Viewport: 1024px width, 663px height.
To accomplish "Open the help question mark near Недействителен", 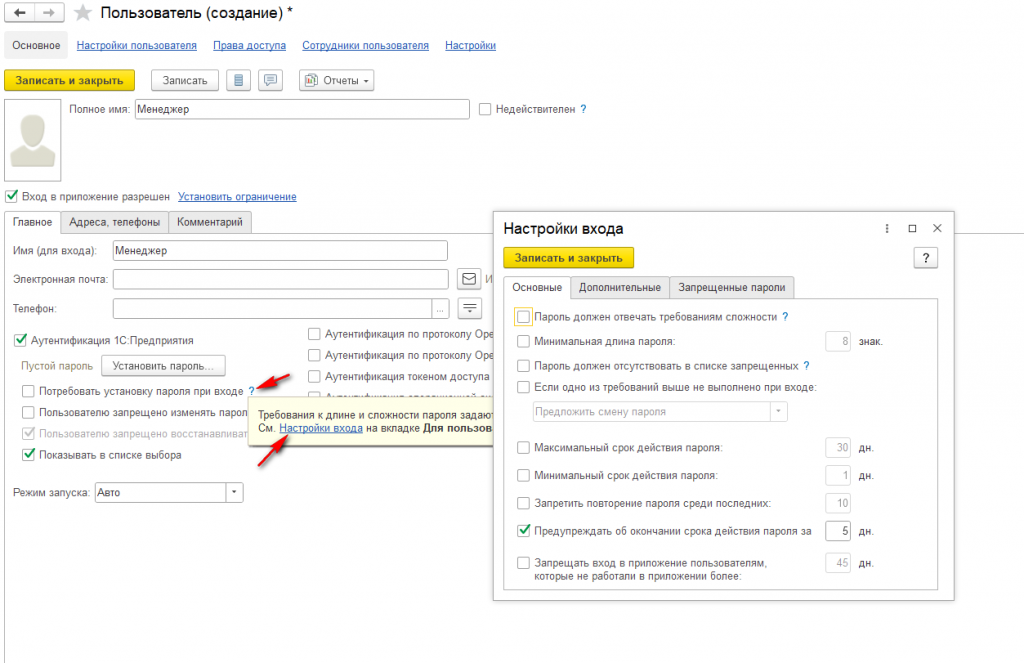I will [x=583, y=109].
